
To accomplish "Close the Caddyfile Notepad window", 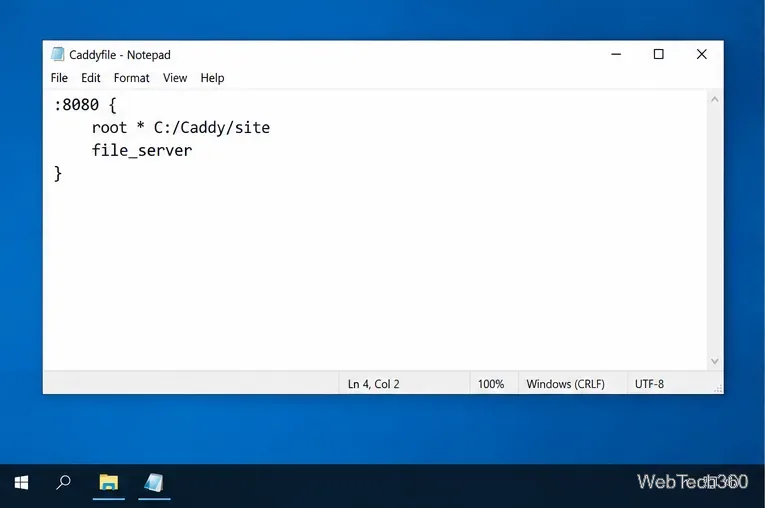I will pos(702,54).
